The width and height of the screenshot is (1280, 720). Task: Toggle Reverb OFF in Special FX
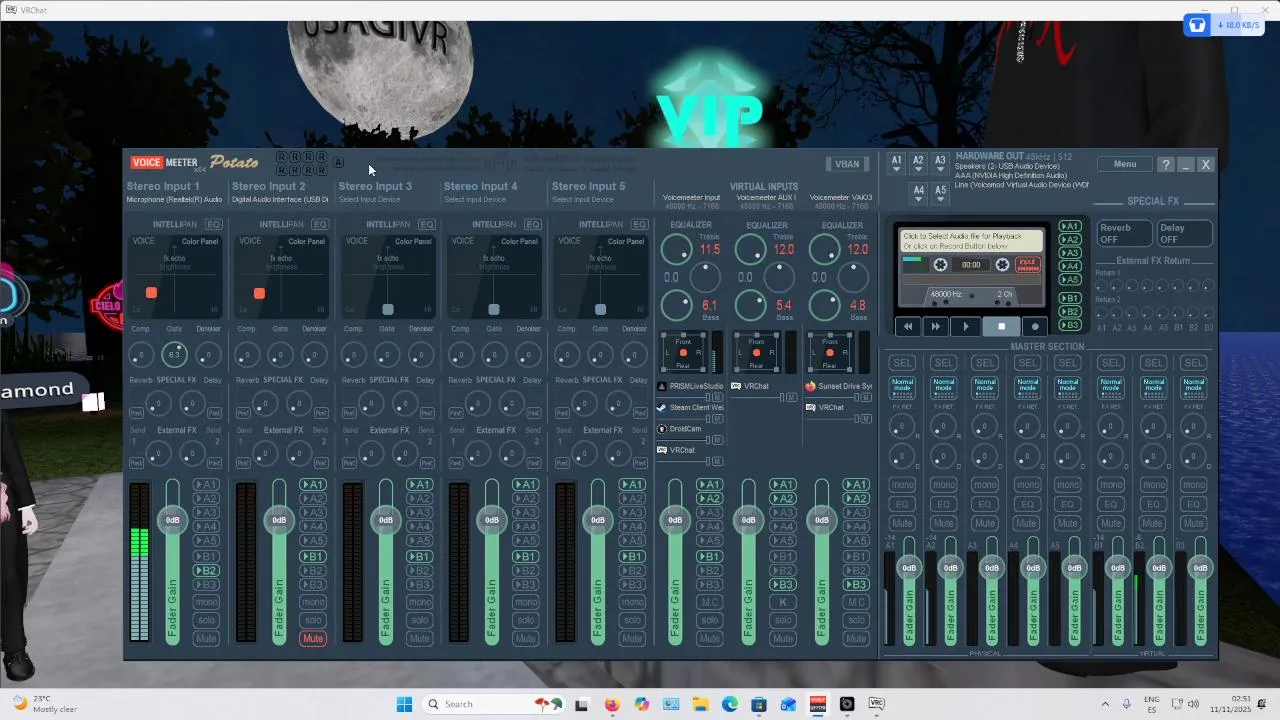(1125, 233)
